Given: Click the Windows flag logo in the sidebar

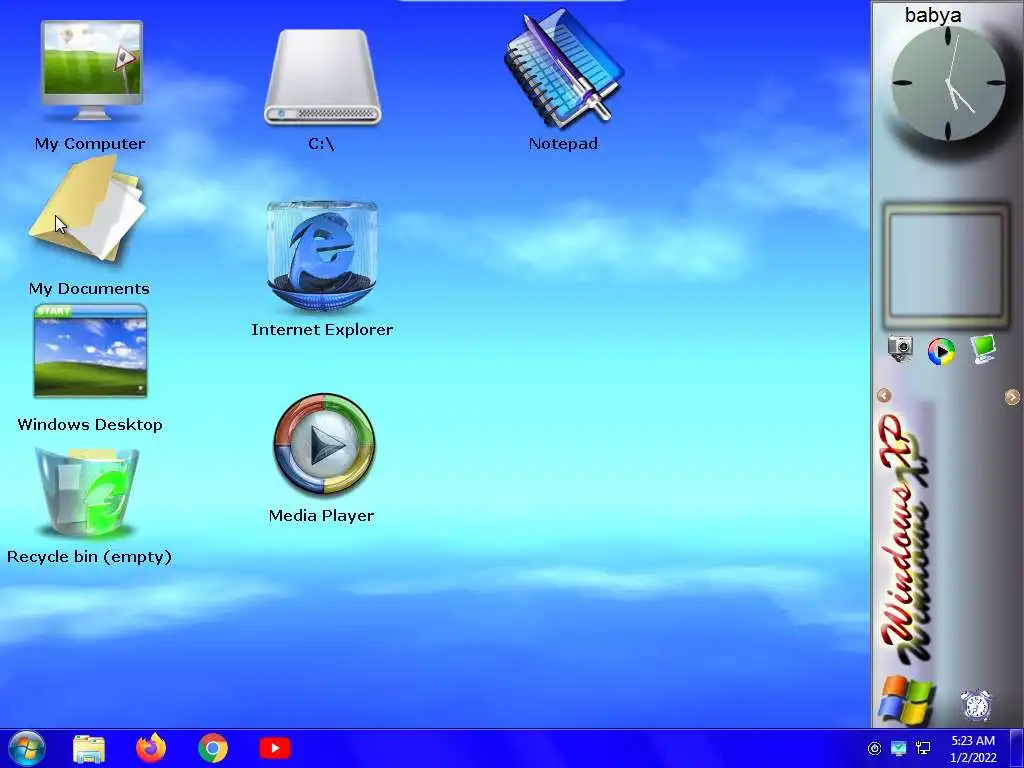Looking at the screenshot, I should coord(907,700).
